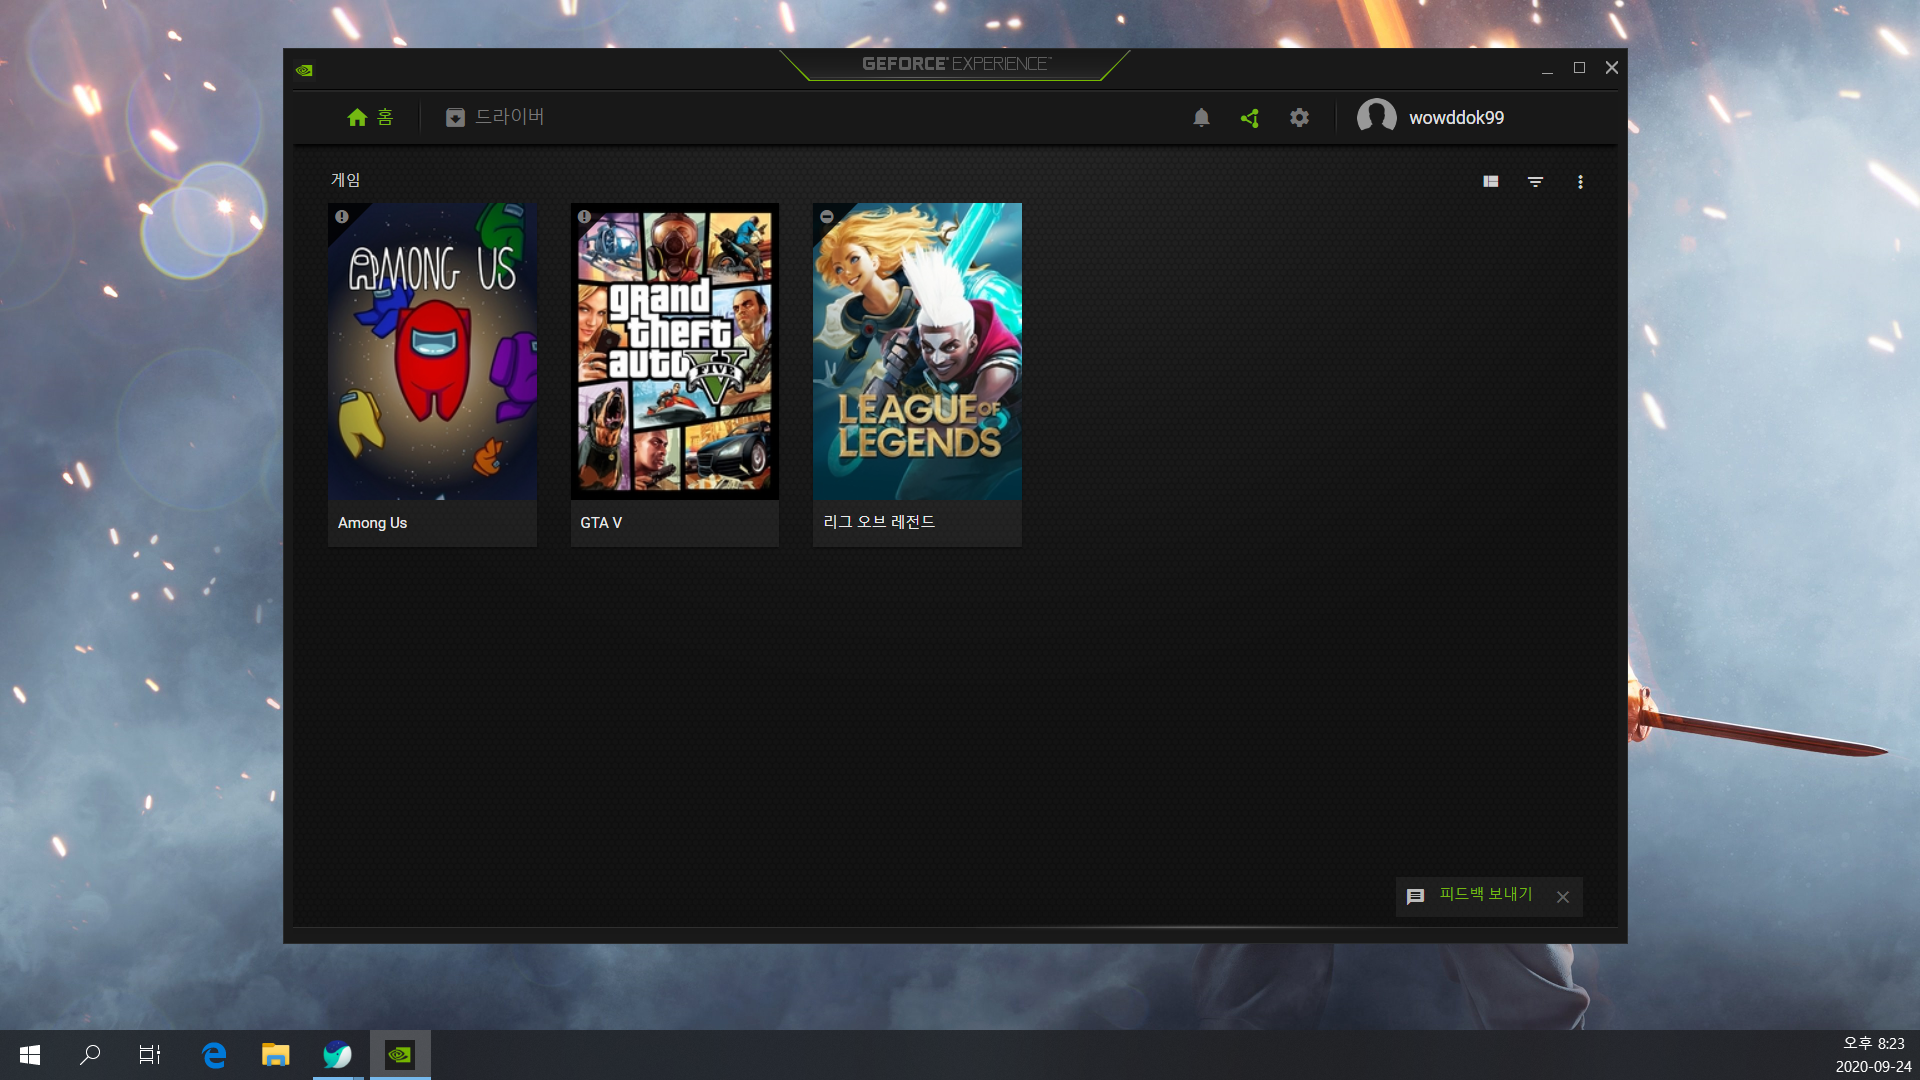Open File Explorer from the taskbar

[275, 1055]
